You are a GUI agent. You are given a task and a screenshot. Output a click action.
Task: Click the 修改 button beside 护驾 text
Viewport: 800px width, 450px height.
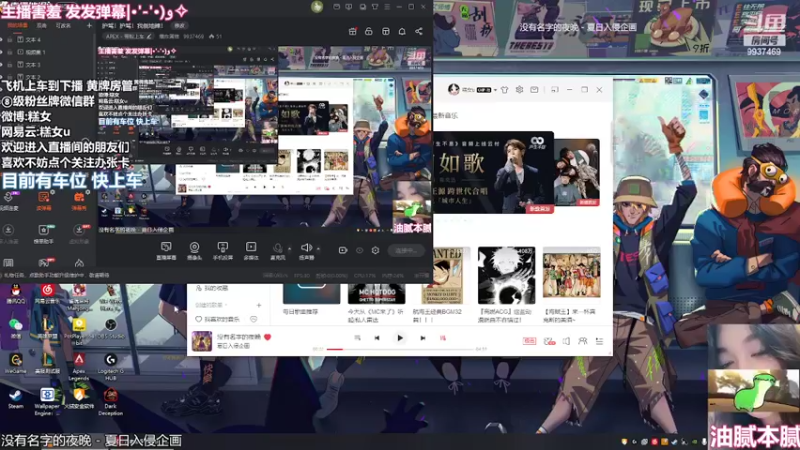point(180,26)
